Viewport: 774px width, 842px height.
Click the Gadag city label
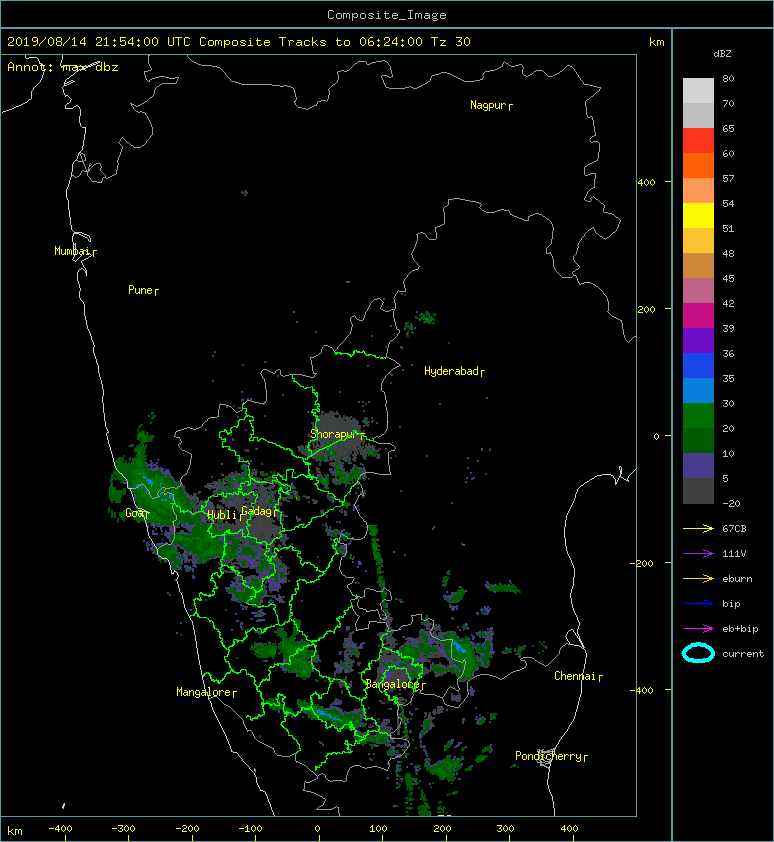(258, 511)
